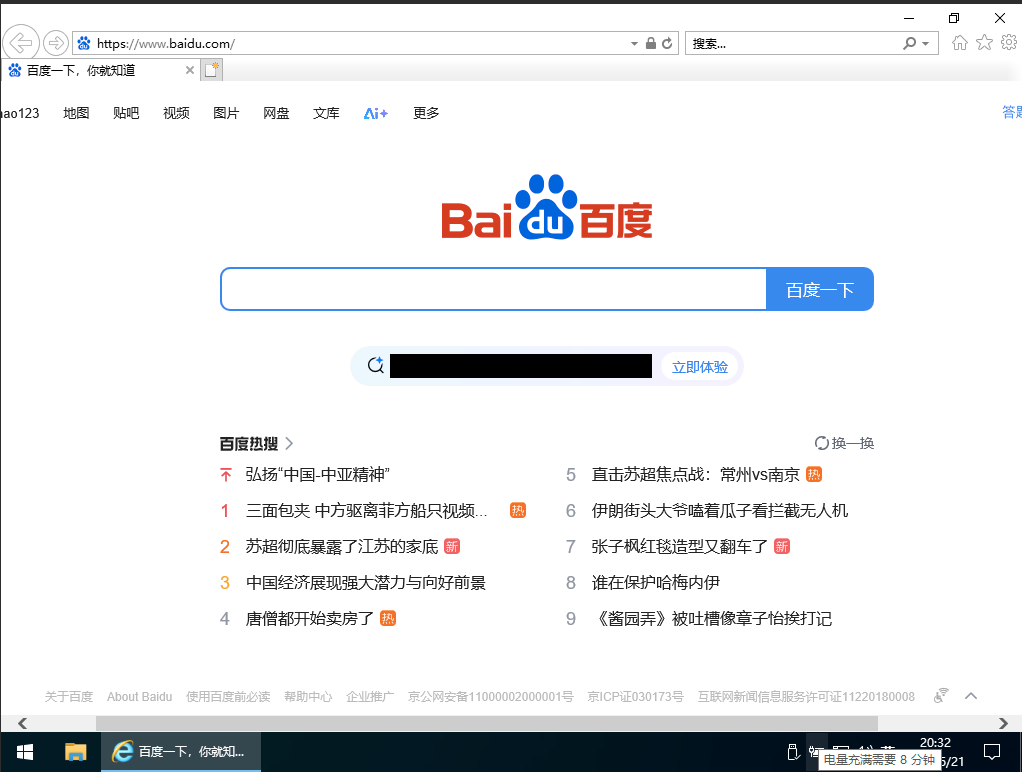Close the 百度一下，你就知道 tab
1022x772 pixels.
(190, 70)
